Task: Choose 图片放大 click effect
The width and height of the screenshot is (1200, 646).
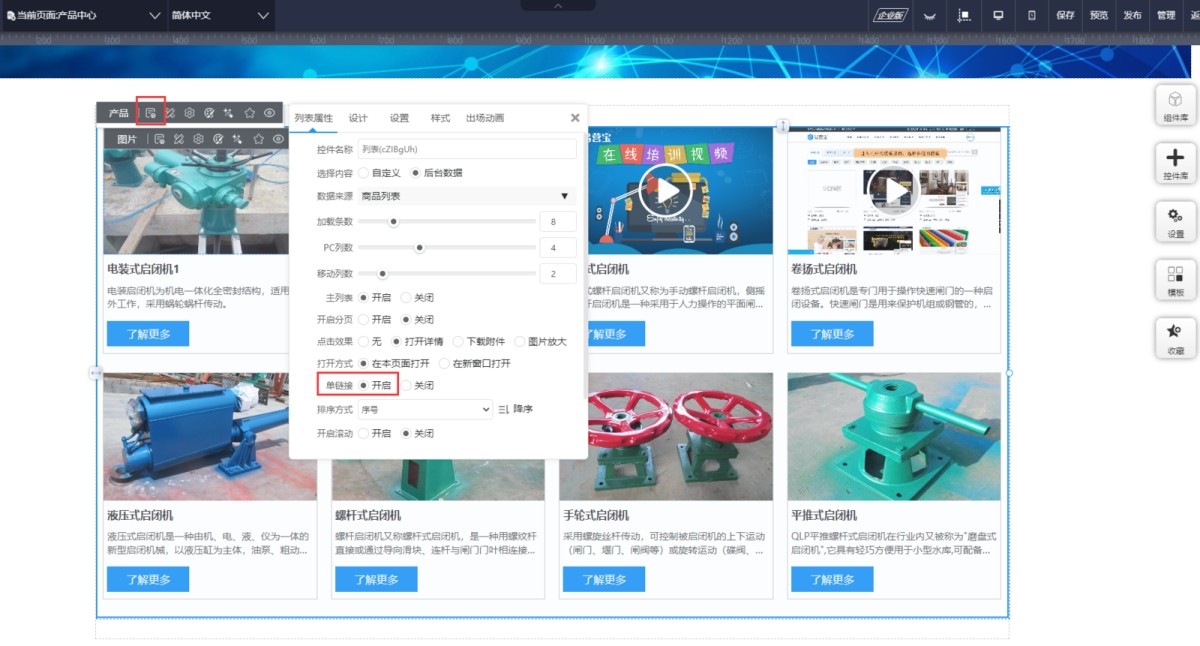Action: tap(520, 342)
